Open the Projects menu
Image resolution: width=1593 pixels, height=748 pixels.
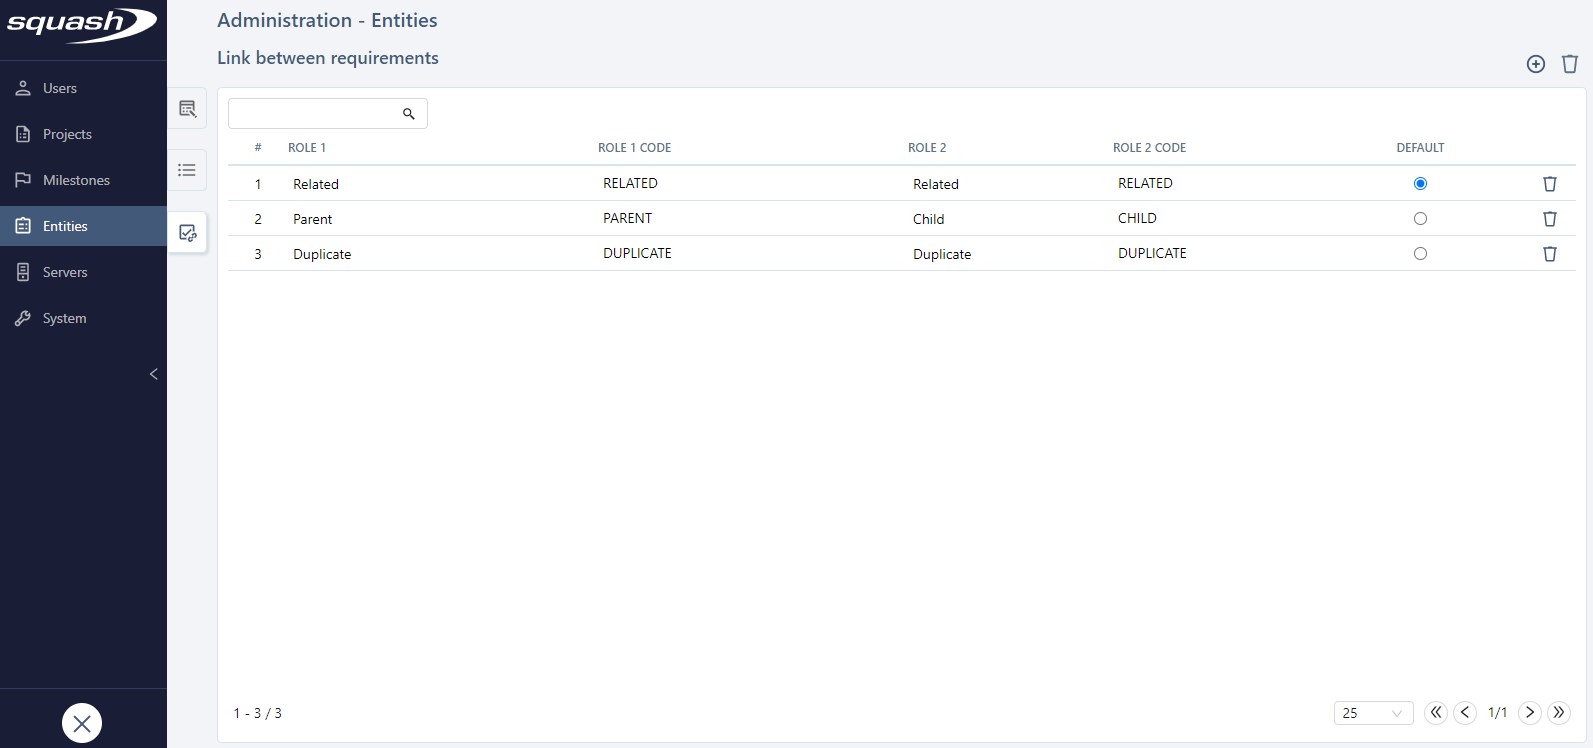67,134
